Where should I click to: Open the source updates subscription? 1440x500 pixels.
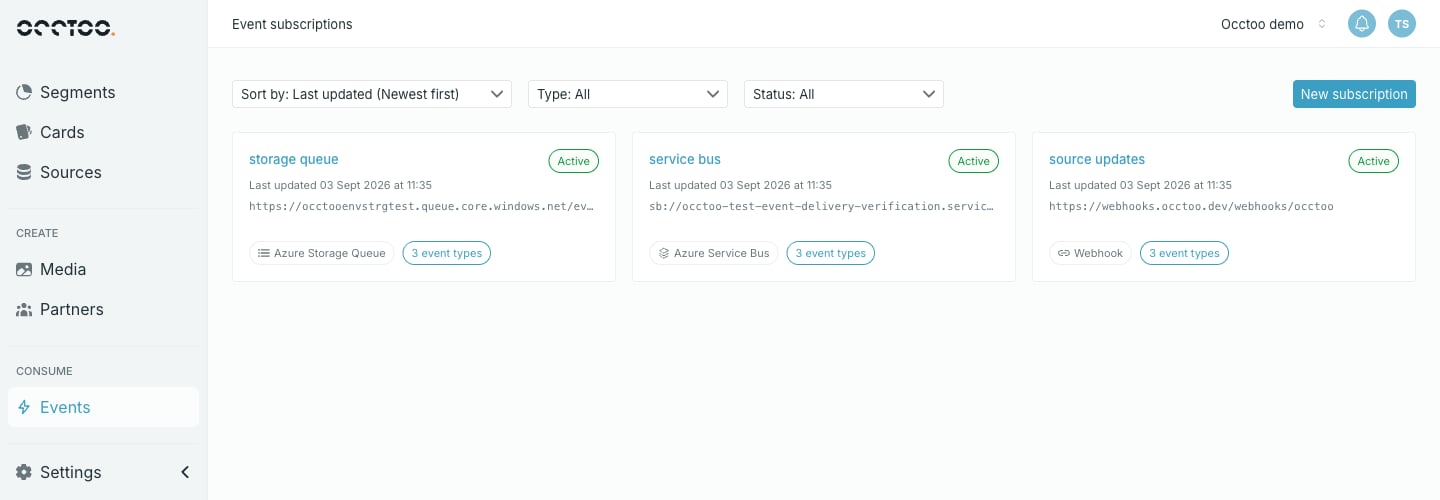[1097, 159]
